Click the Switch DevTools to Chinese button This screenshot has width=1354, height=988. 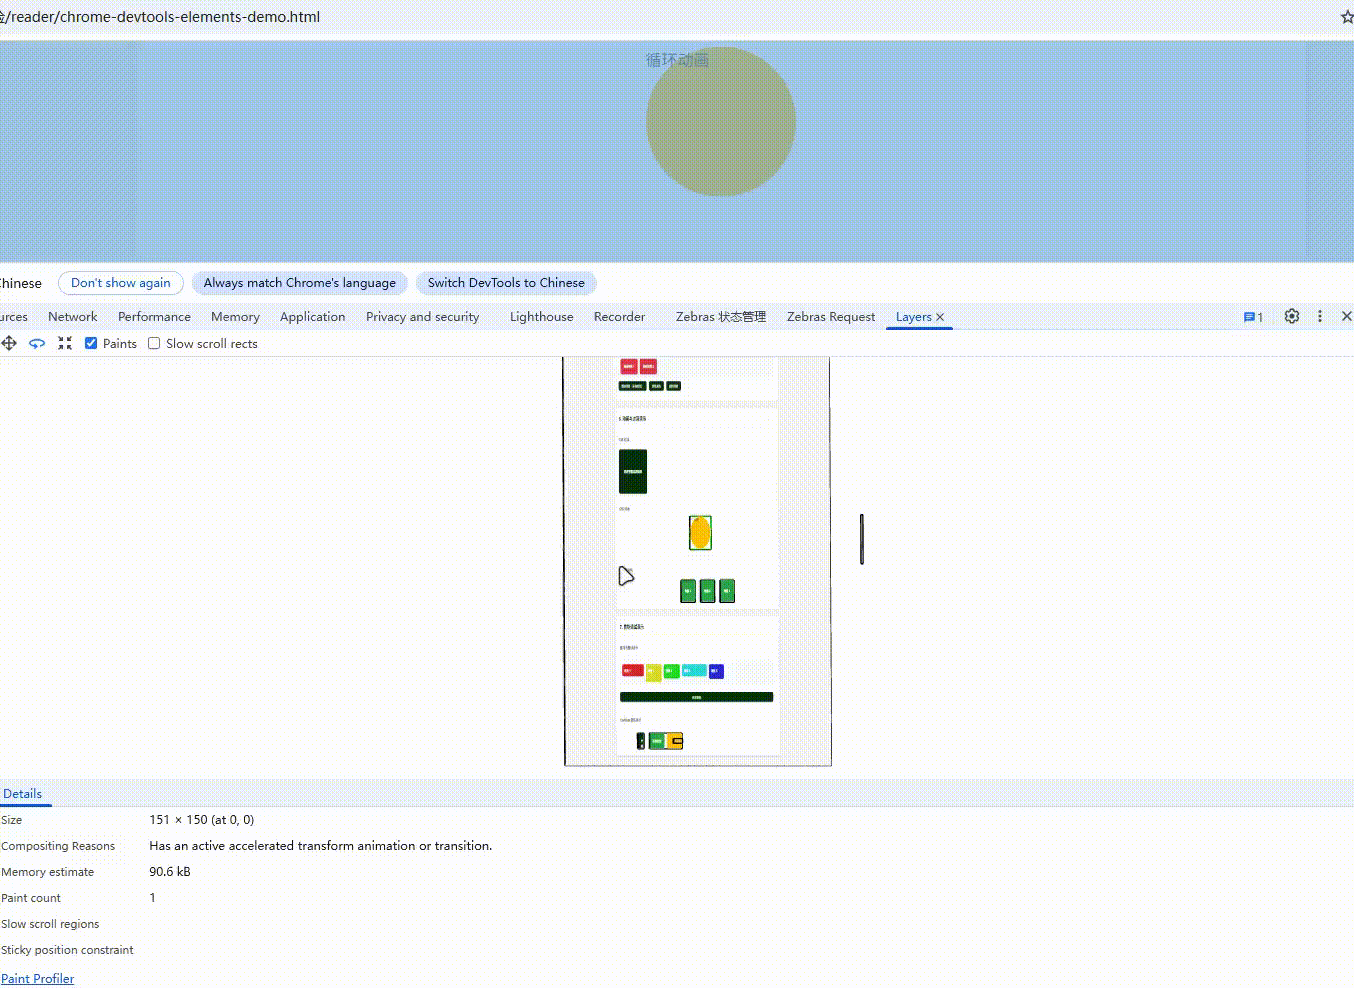pos(506,283)
